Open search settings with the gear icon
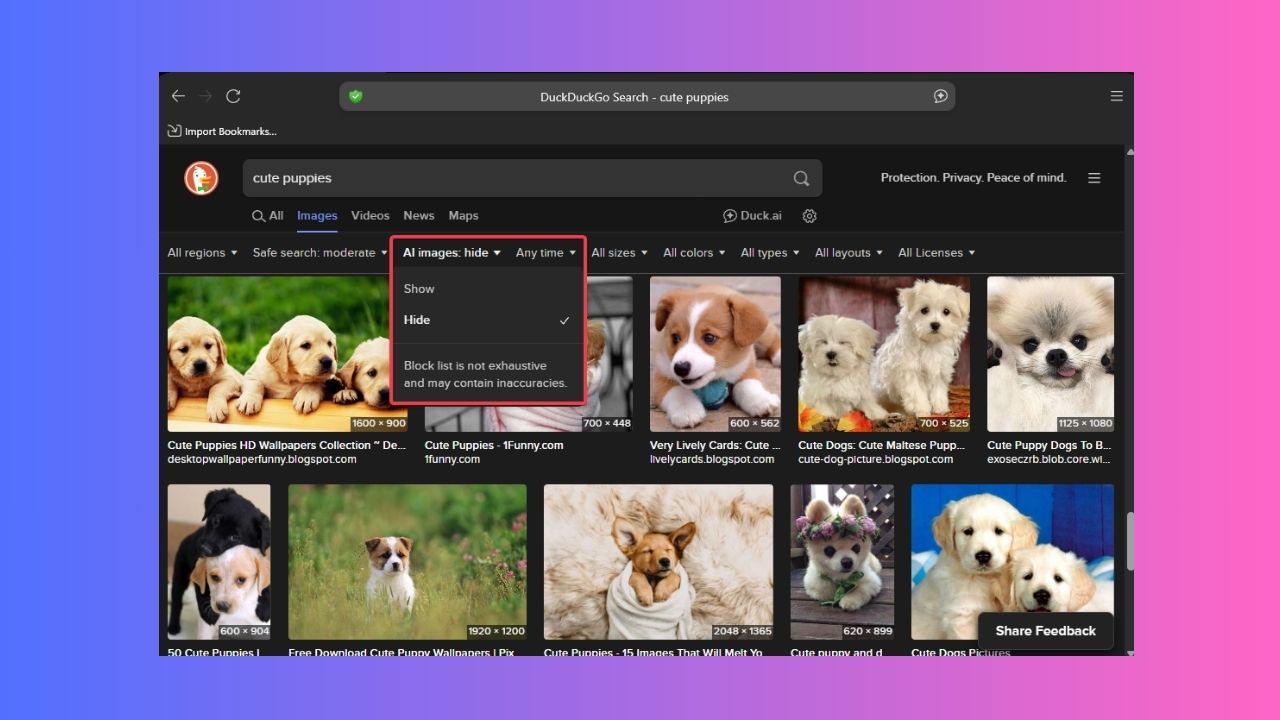Viewport: 1280px width, 720px height. click(x=809, y=215)
